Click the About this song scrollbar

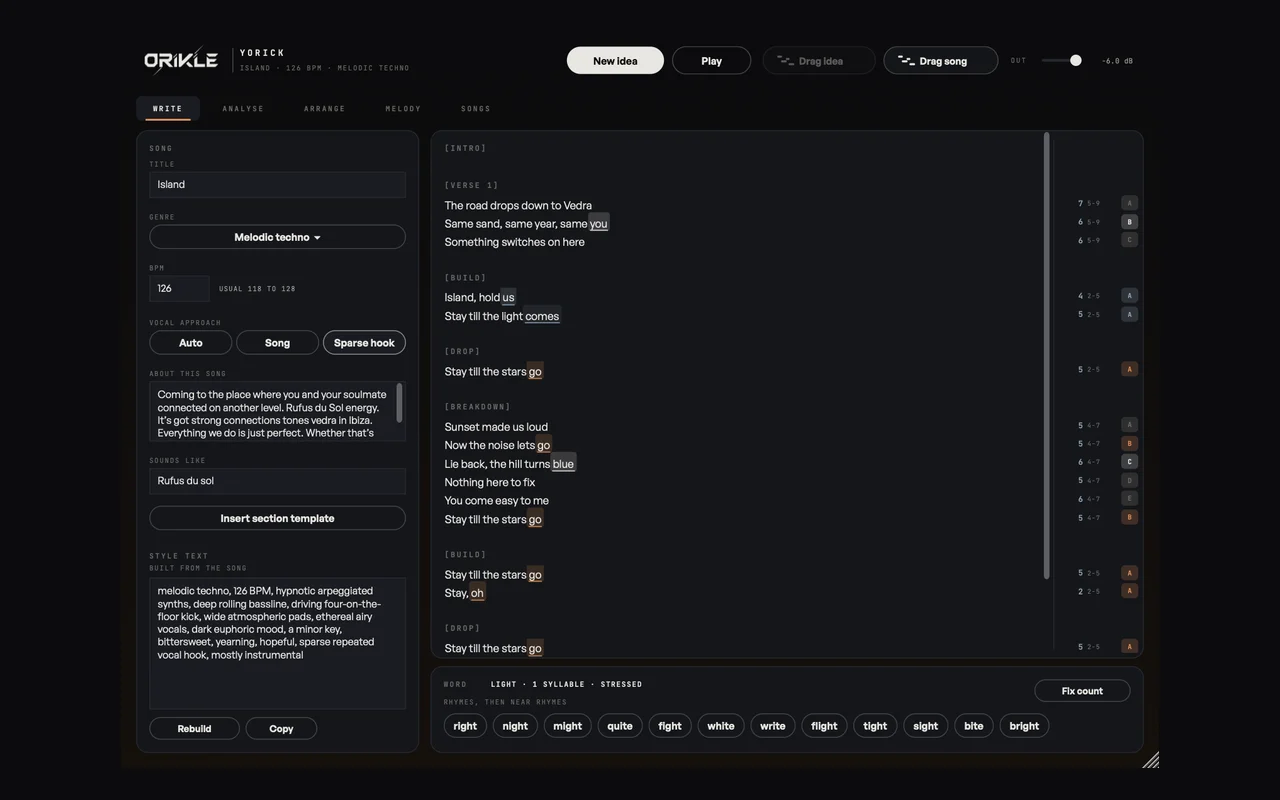click(400, 402)
